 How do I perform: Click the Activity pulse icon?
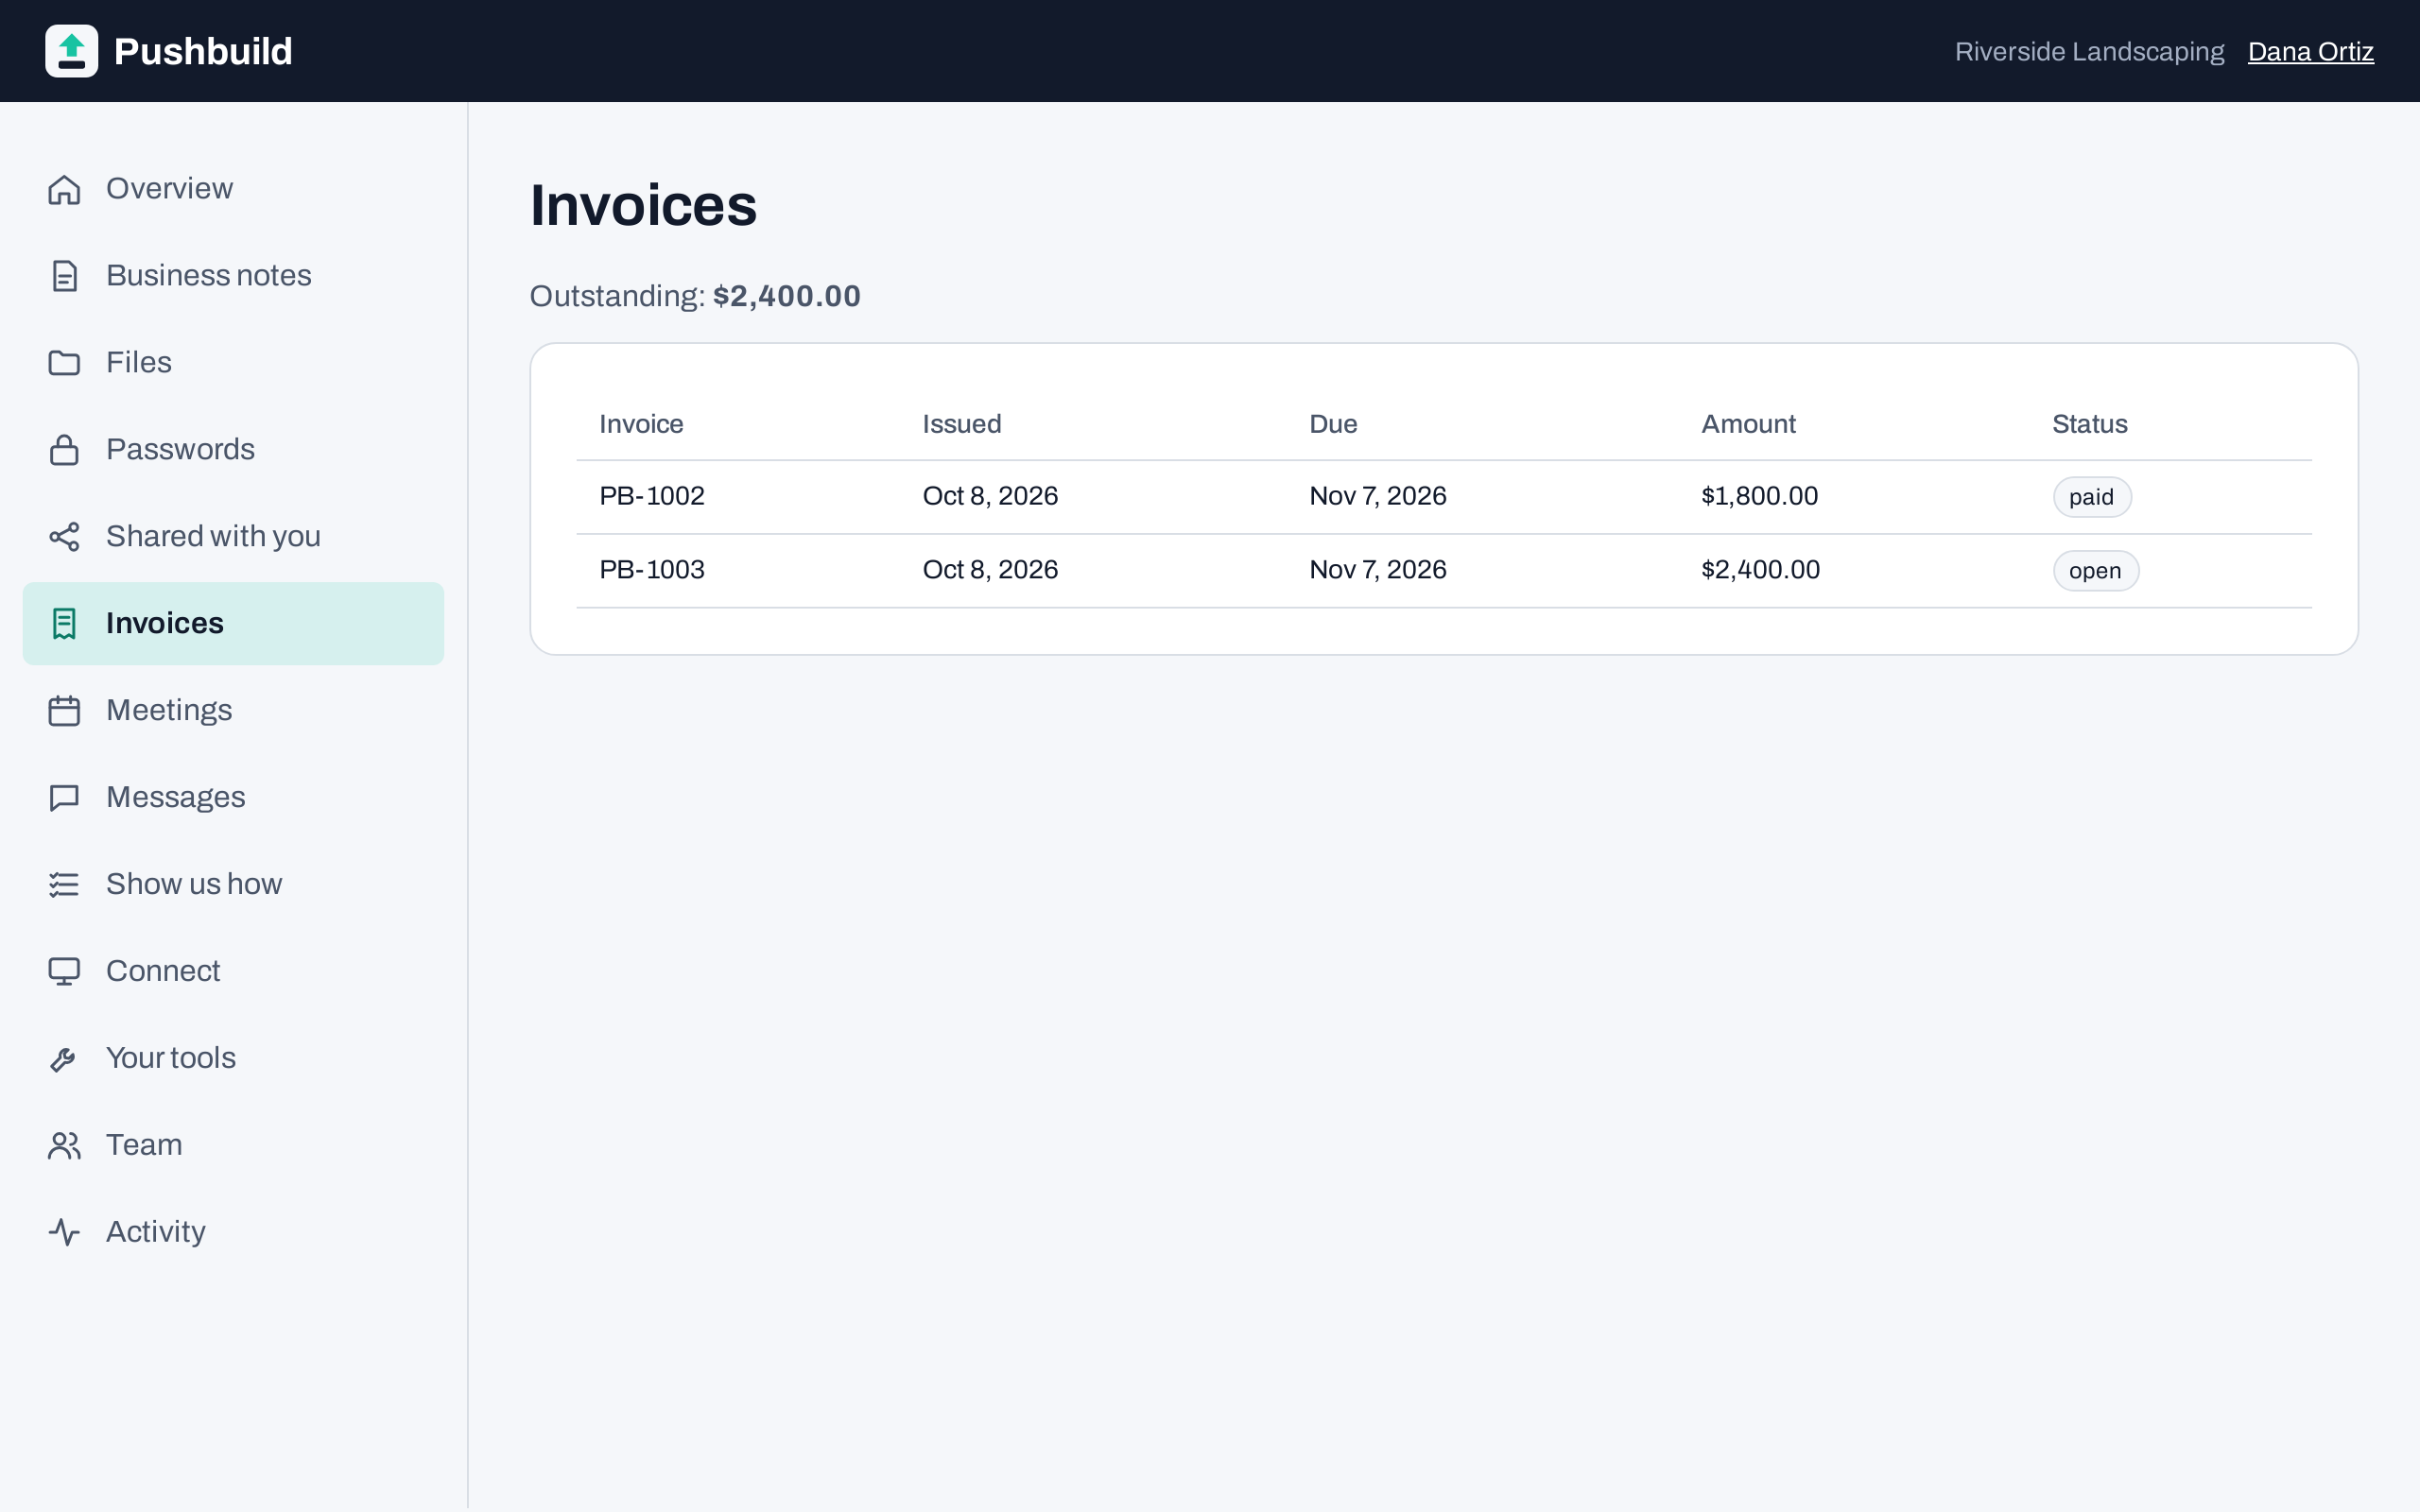(64, 1233)
